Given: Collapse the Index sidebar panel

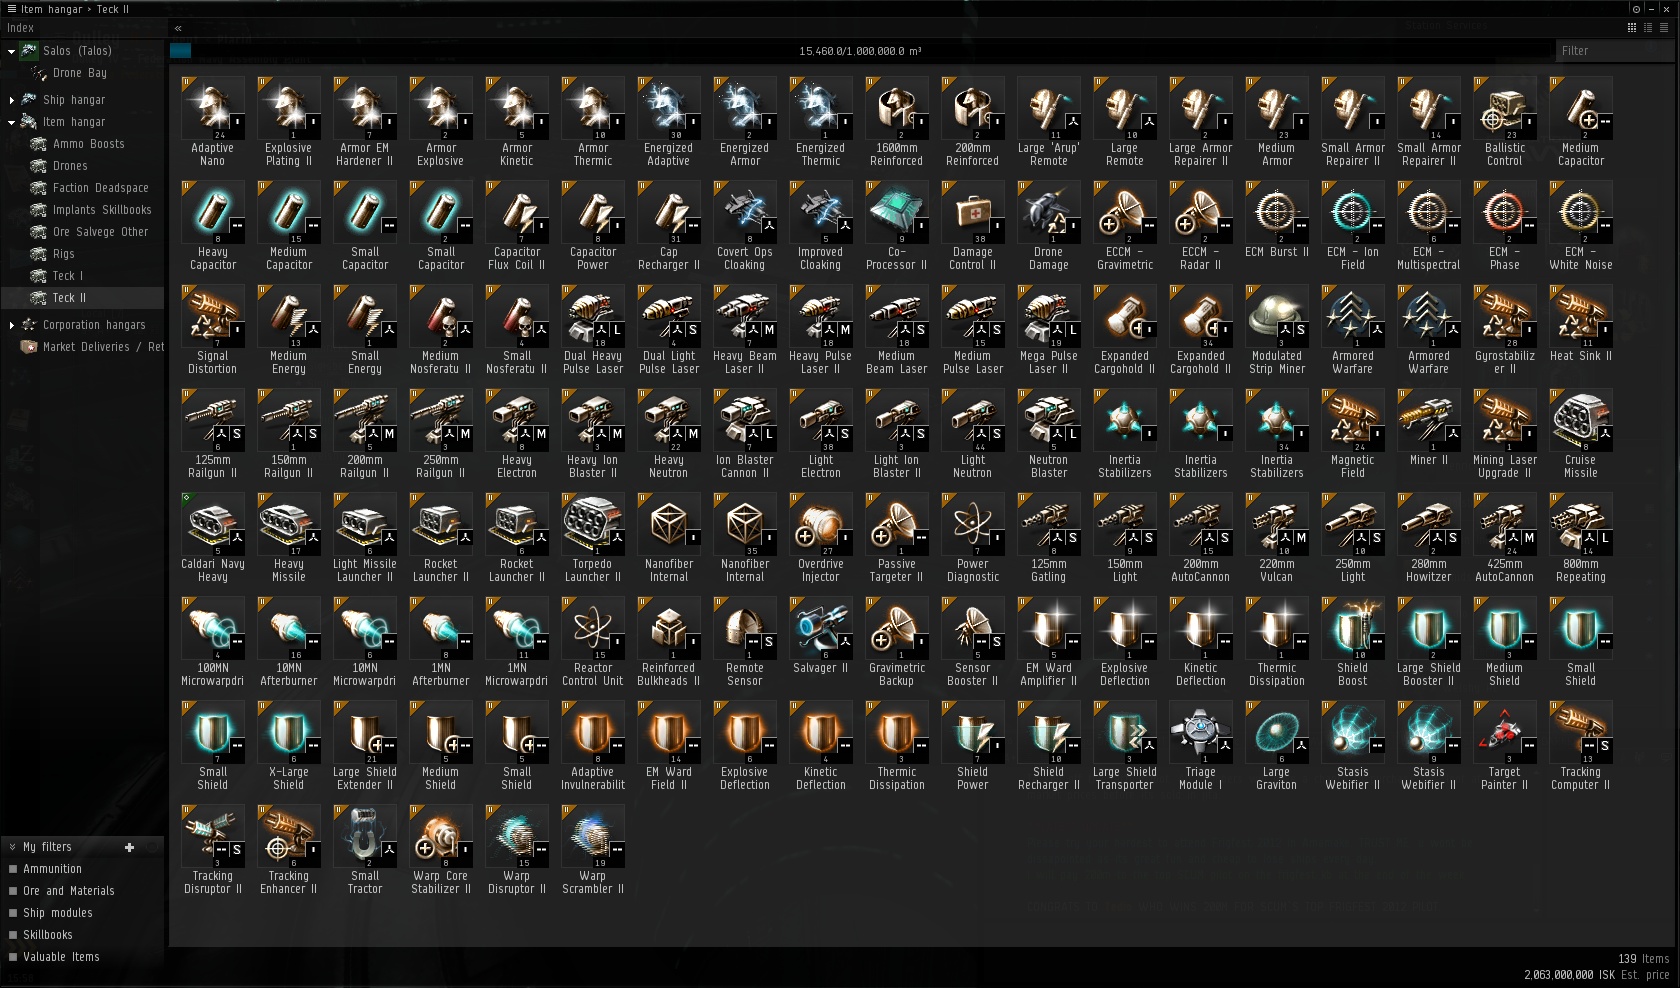Looking at the screenshot, I should click(178, 28).
